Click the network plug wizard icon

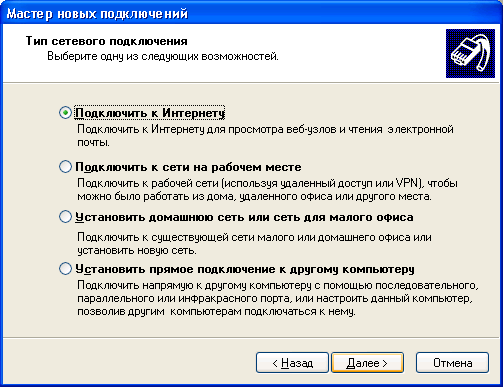coord(470,53)
